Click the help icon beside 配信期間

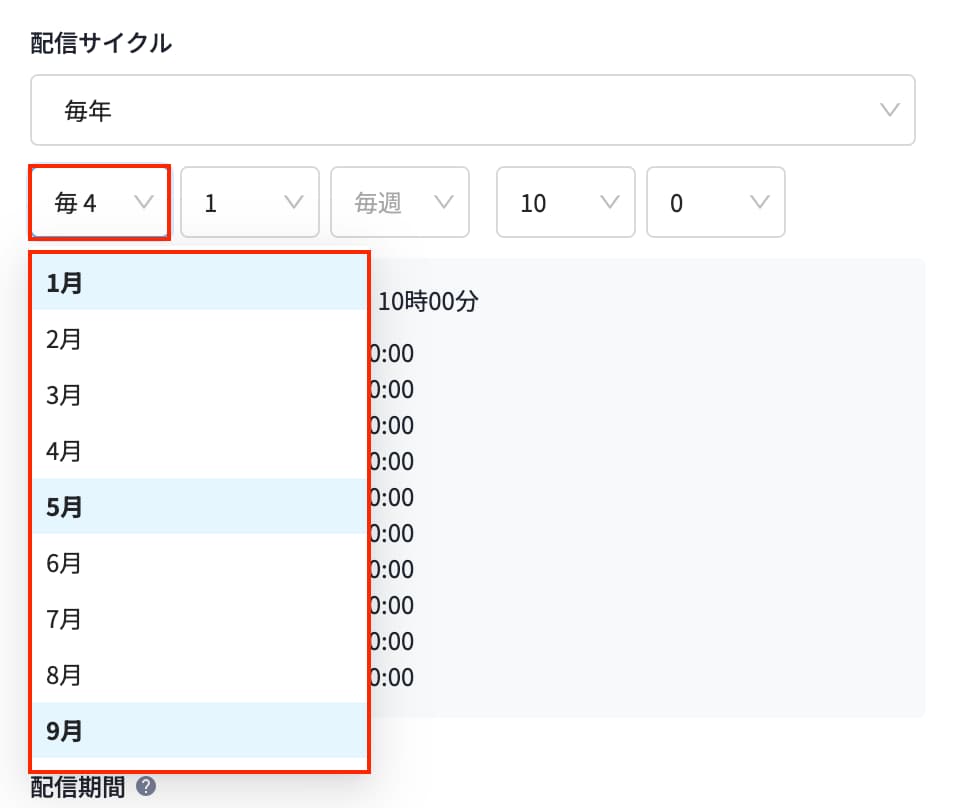[146, 787]
